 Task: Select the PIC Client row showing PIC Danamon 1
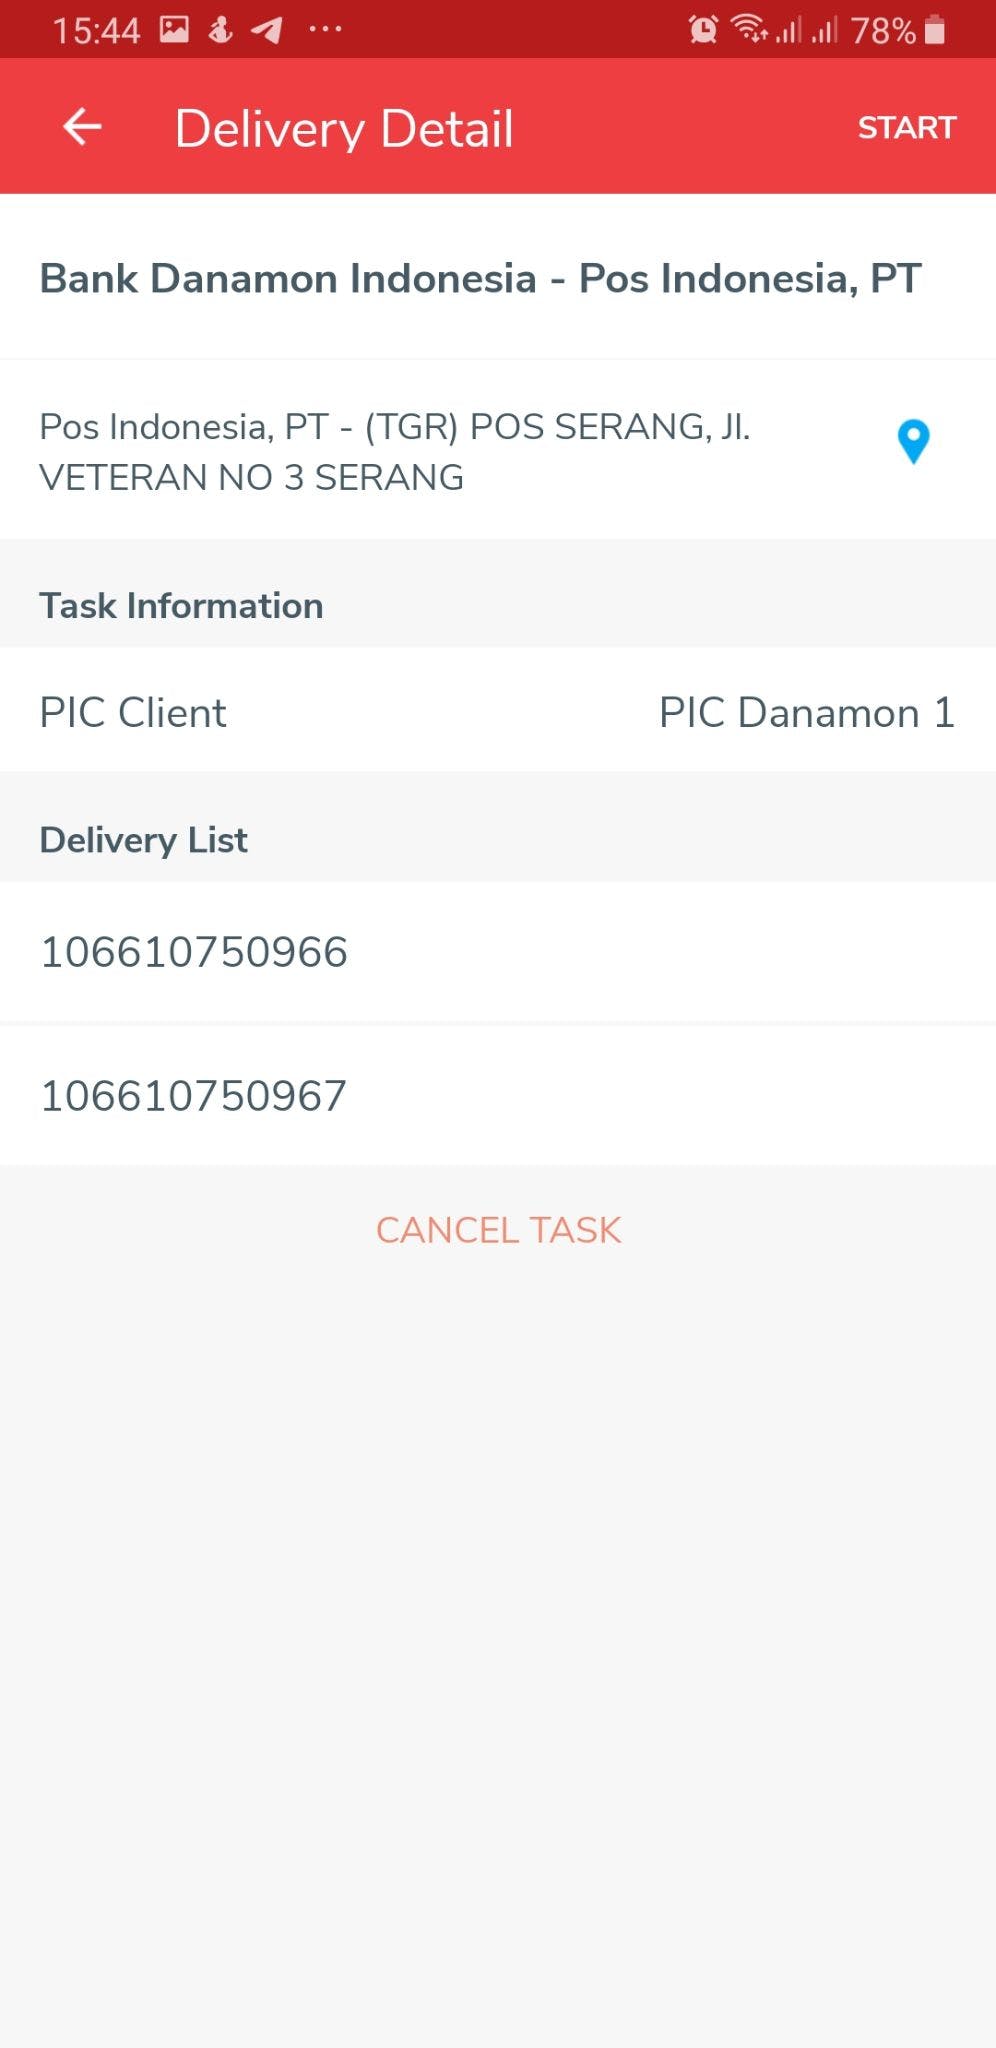[x=498, y=712]
